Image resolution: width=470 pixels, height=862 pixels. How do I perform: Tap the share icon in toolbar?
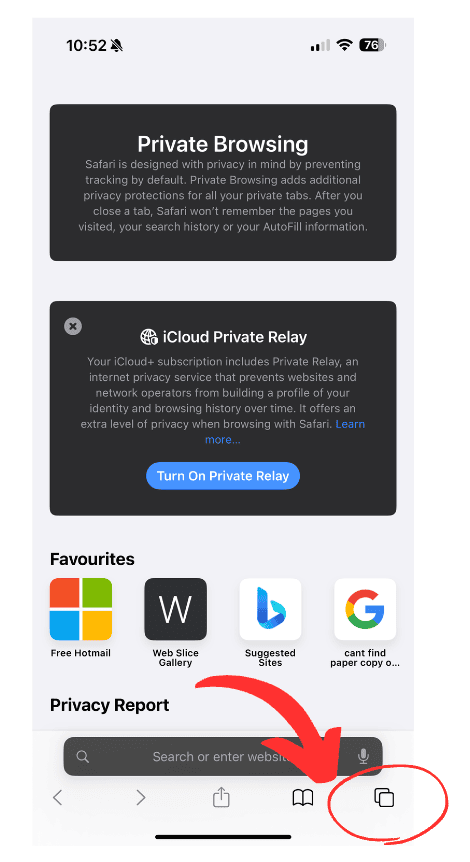point(221,797)
